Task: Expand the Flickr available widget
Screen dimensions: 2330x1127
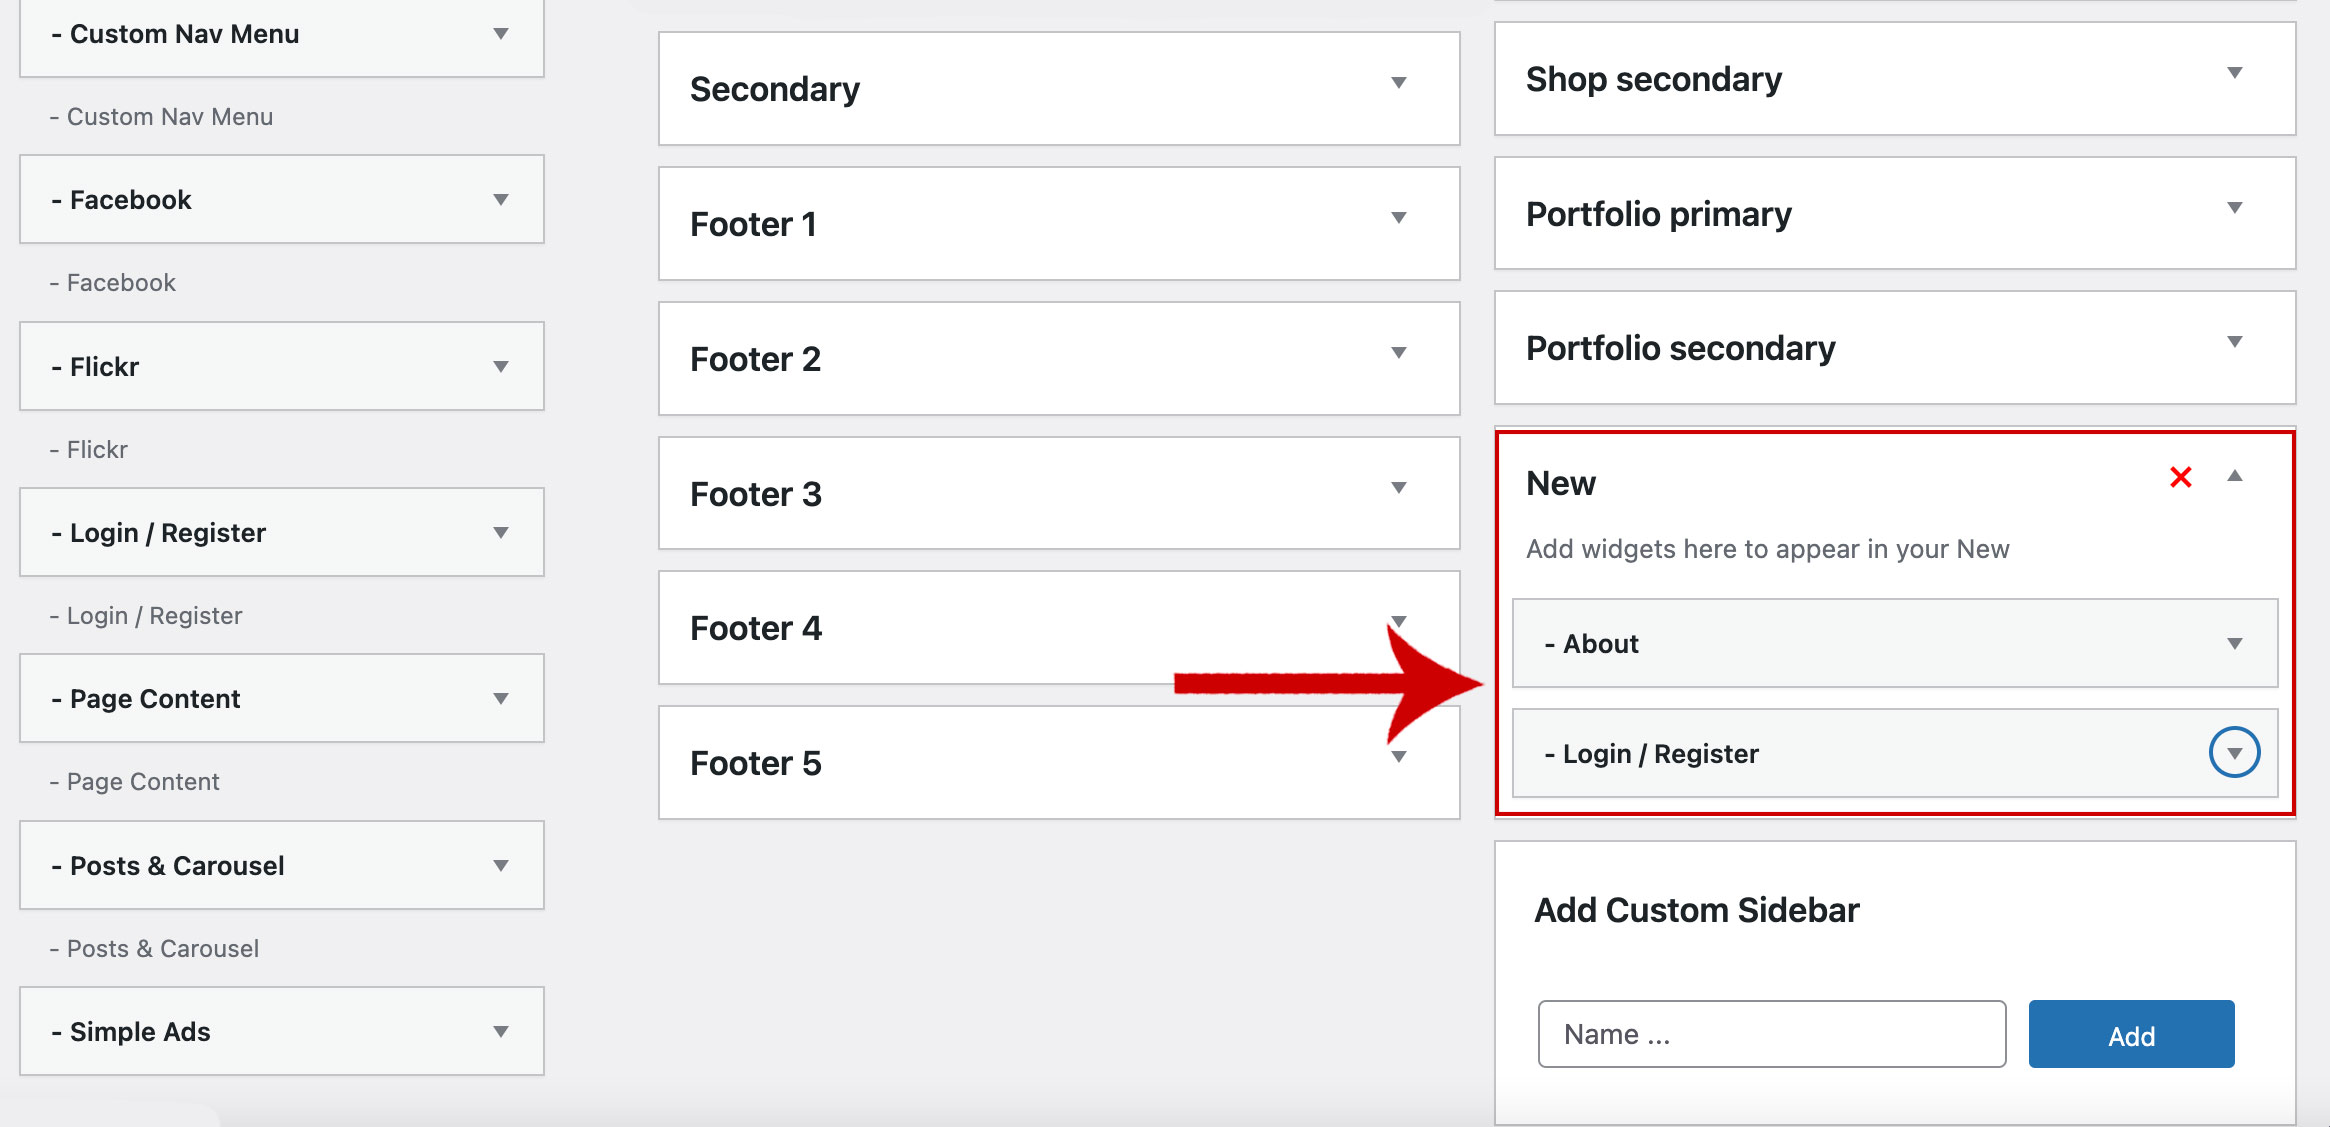Action: [x=501, y=367]
